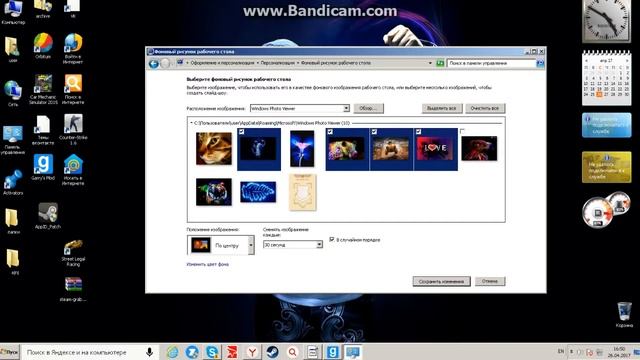Select the blue neon leaf wallpaper thumbnail

click(x=258, y=192)
